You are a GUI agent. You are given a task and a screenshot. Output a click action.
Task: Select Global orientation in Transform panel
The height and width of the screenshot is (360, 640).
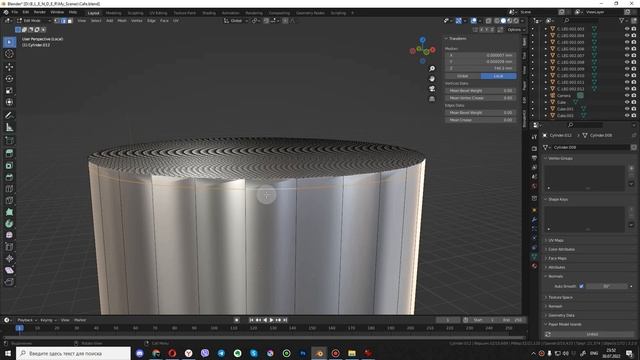click(x=462, y=76)
